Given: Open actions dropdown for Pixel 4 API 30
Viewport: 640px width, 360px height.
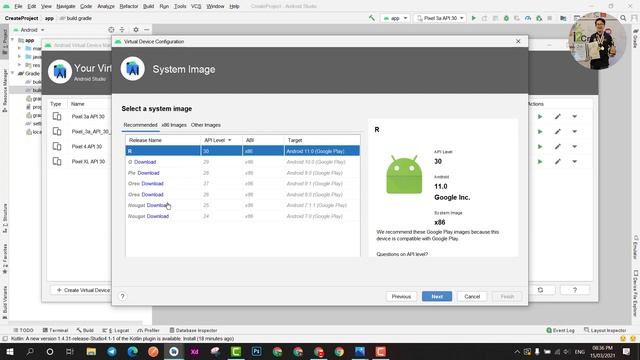Looking at the screenshot, I should 574,147.
